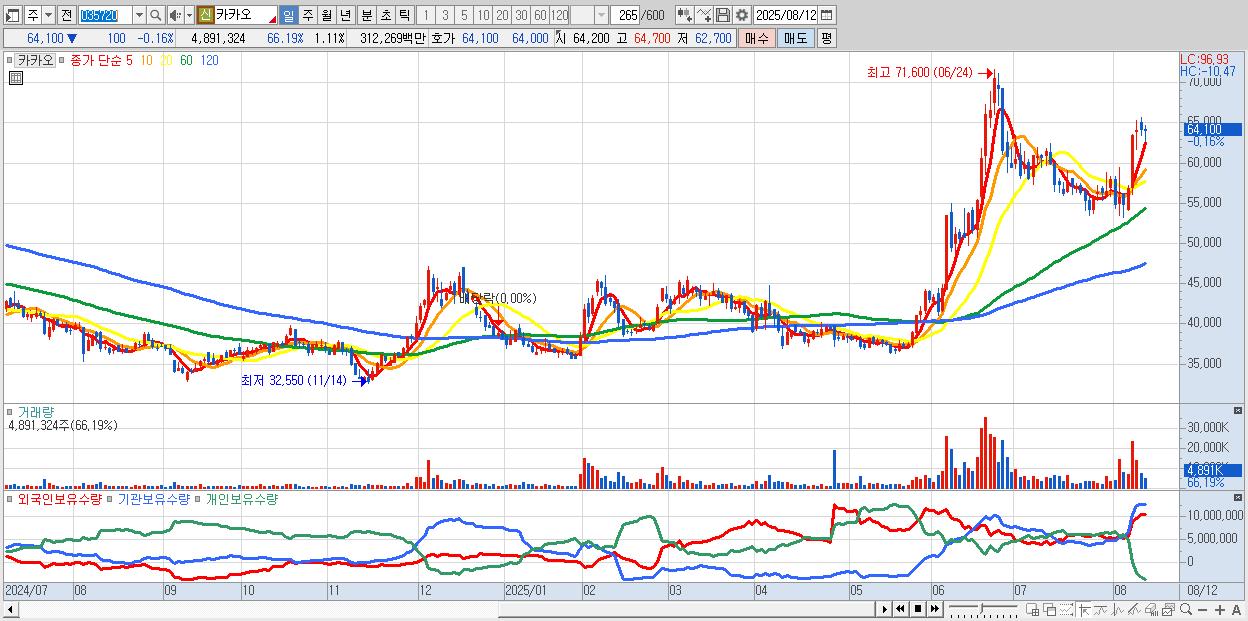Image resolution: width=1248 pixels, height=621 pixels.
Task: Click the save chart floppy disk icon
Action: [x=723, y=15]
